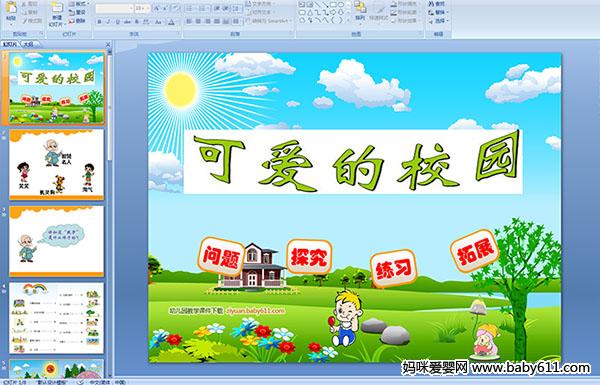The width and height of the screenshot is (600, 385).
Task: Click the 问题 button on the slide
Action: tap(221, 256)
